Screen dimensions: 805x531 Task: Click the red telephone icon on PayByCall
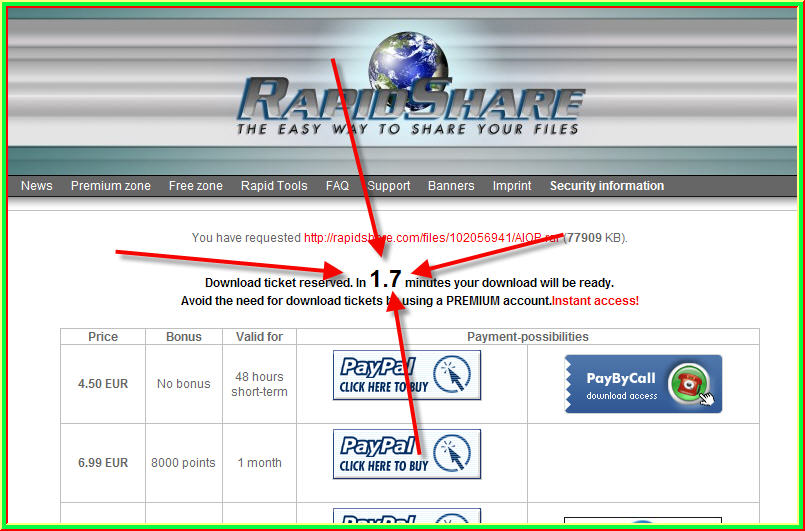click(688, 383)
